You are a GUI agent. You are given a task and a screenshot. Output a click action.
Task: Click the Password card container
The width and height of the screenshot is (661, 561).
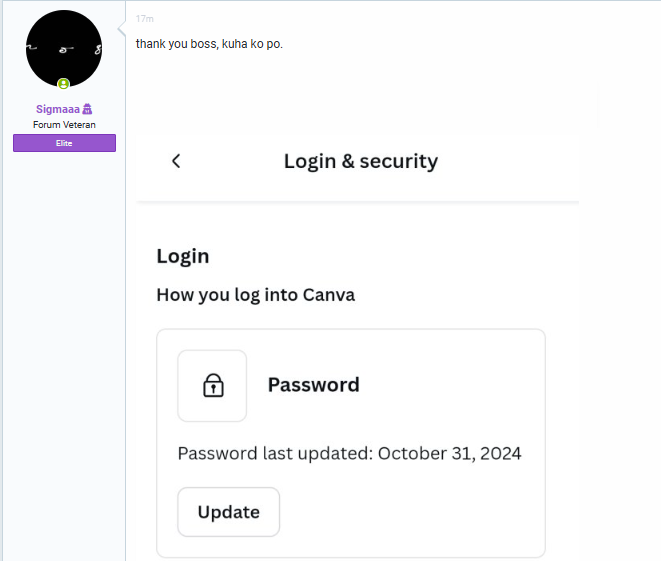point(351,443)
